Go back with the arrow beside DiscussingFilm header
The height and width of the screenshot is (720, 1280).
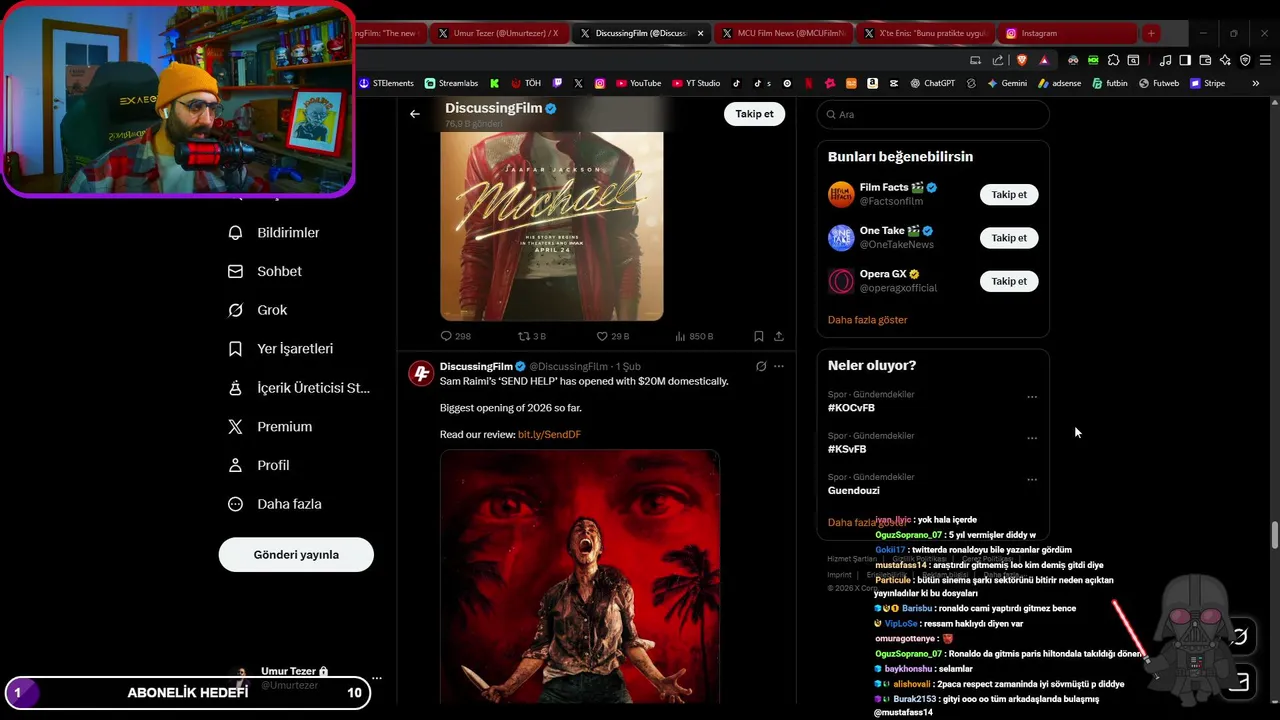pos(415,114)
